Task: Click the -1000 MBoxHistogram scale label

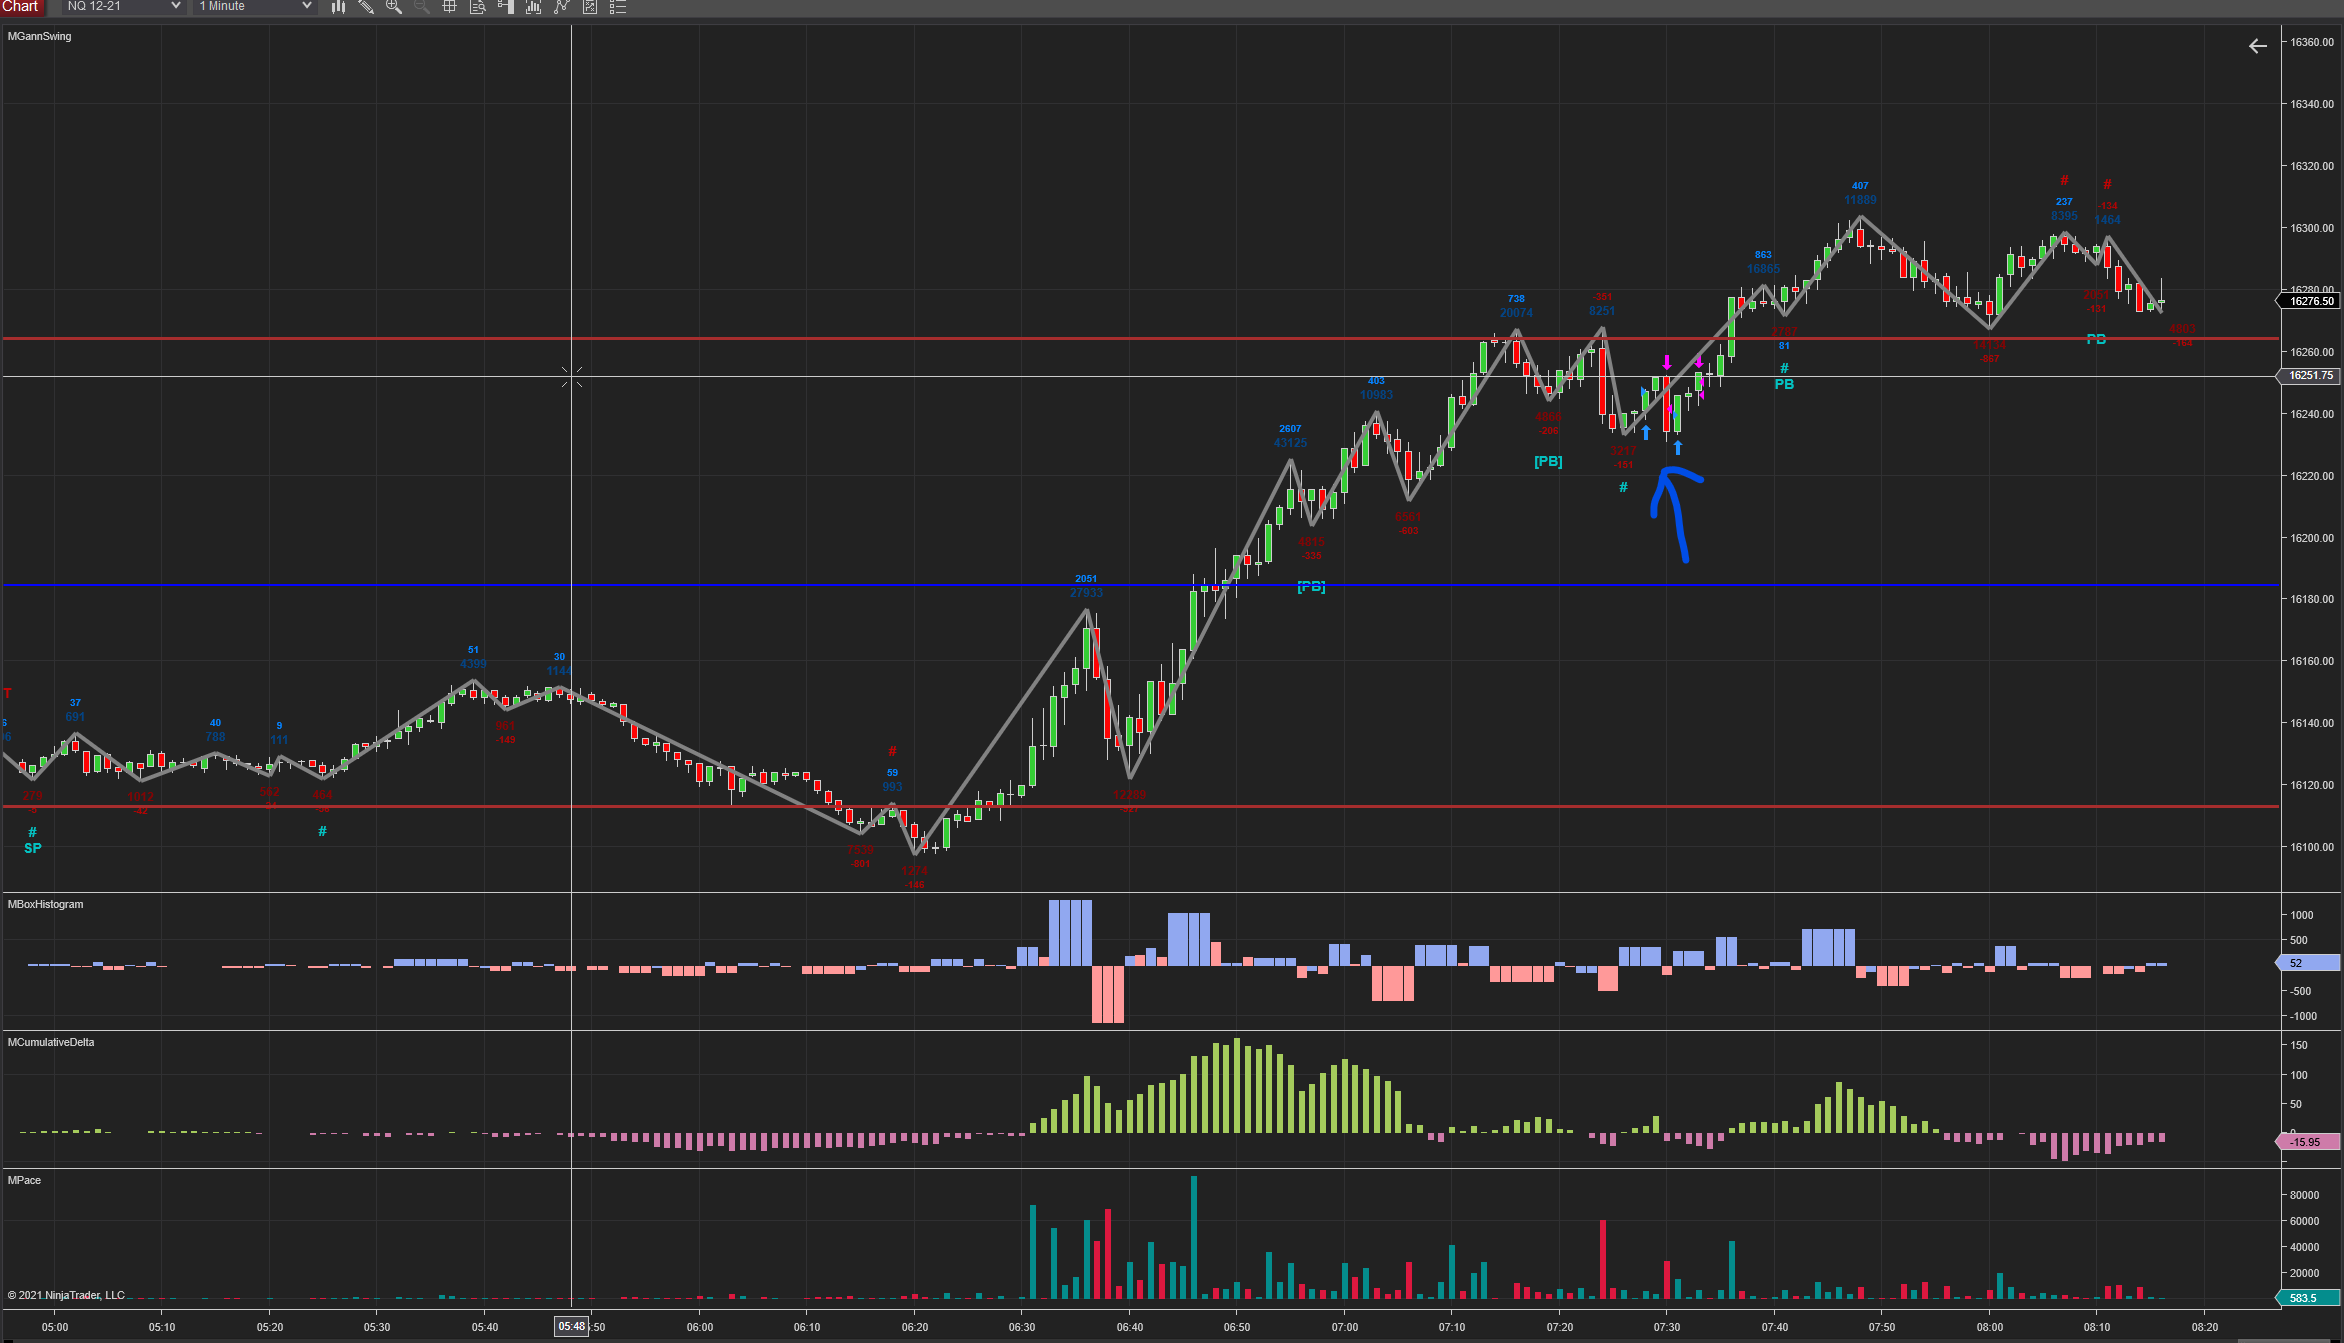Action: (x=2302, y=1016)
